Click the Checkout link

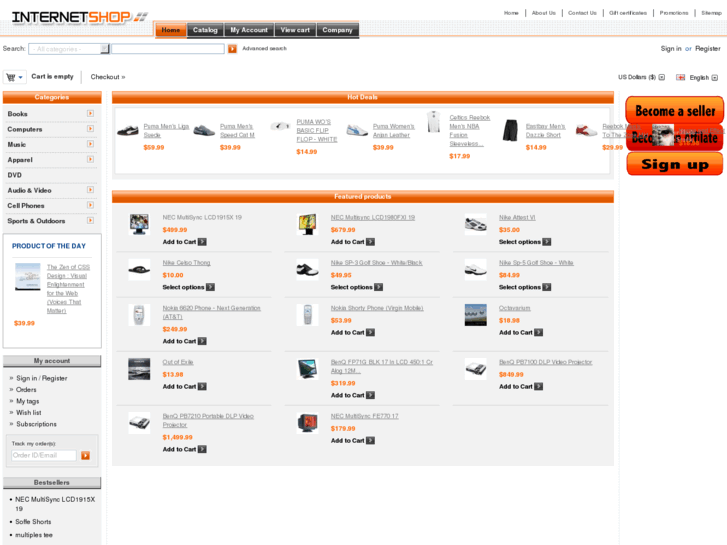[x=108, y=77]
